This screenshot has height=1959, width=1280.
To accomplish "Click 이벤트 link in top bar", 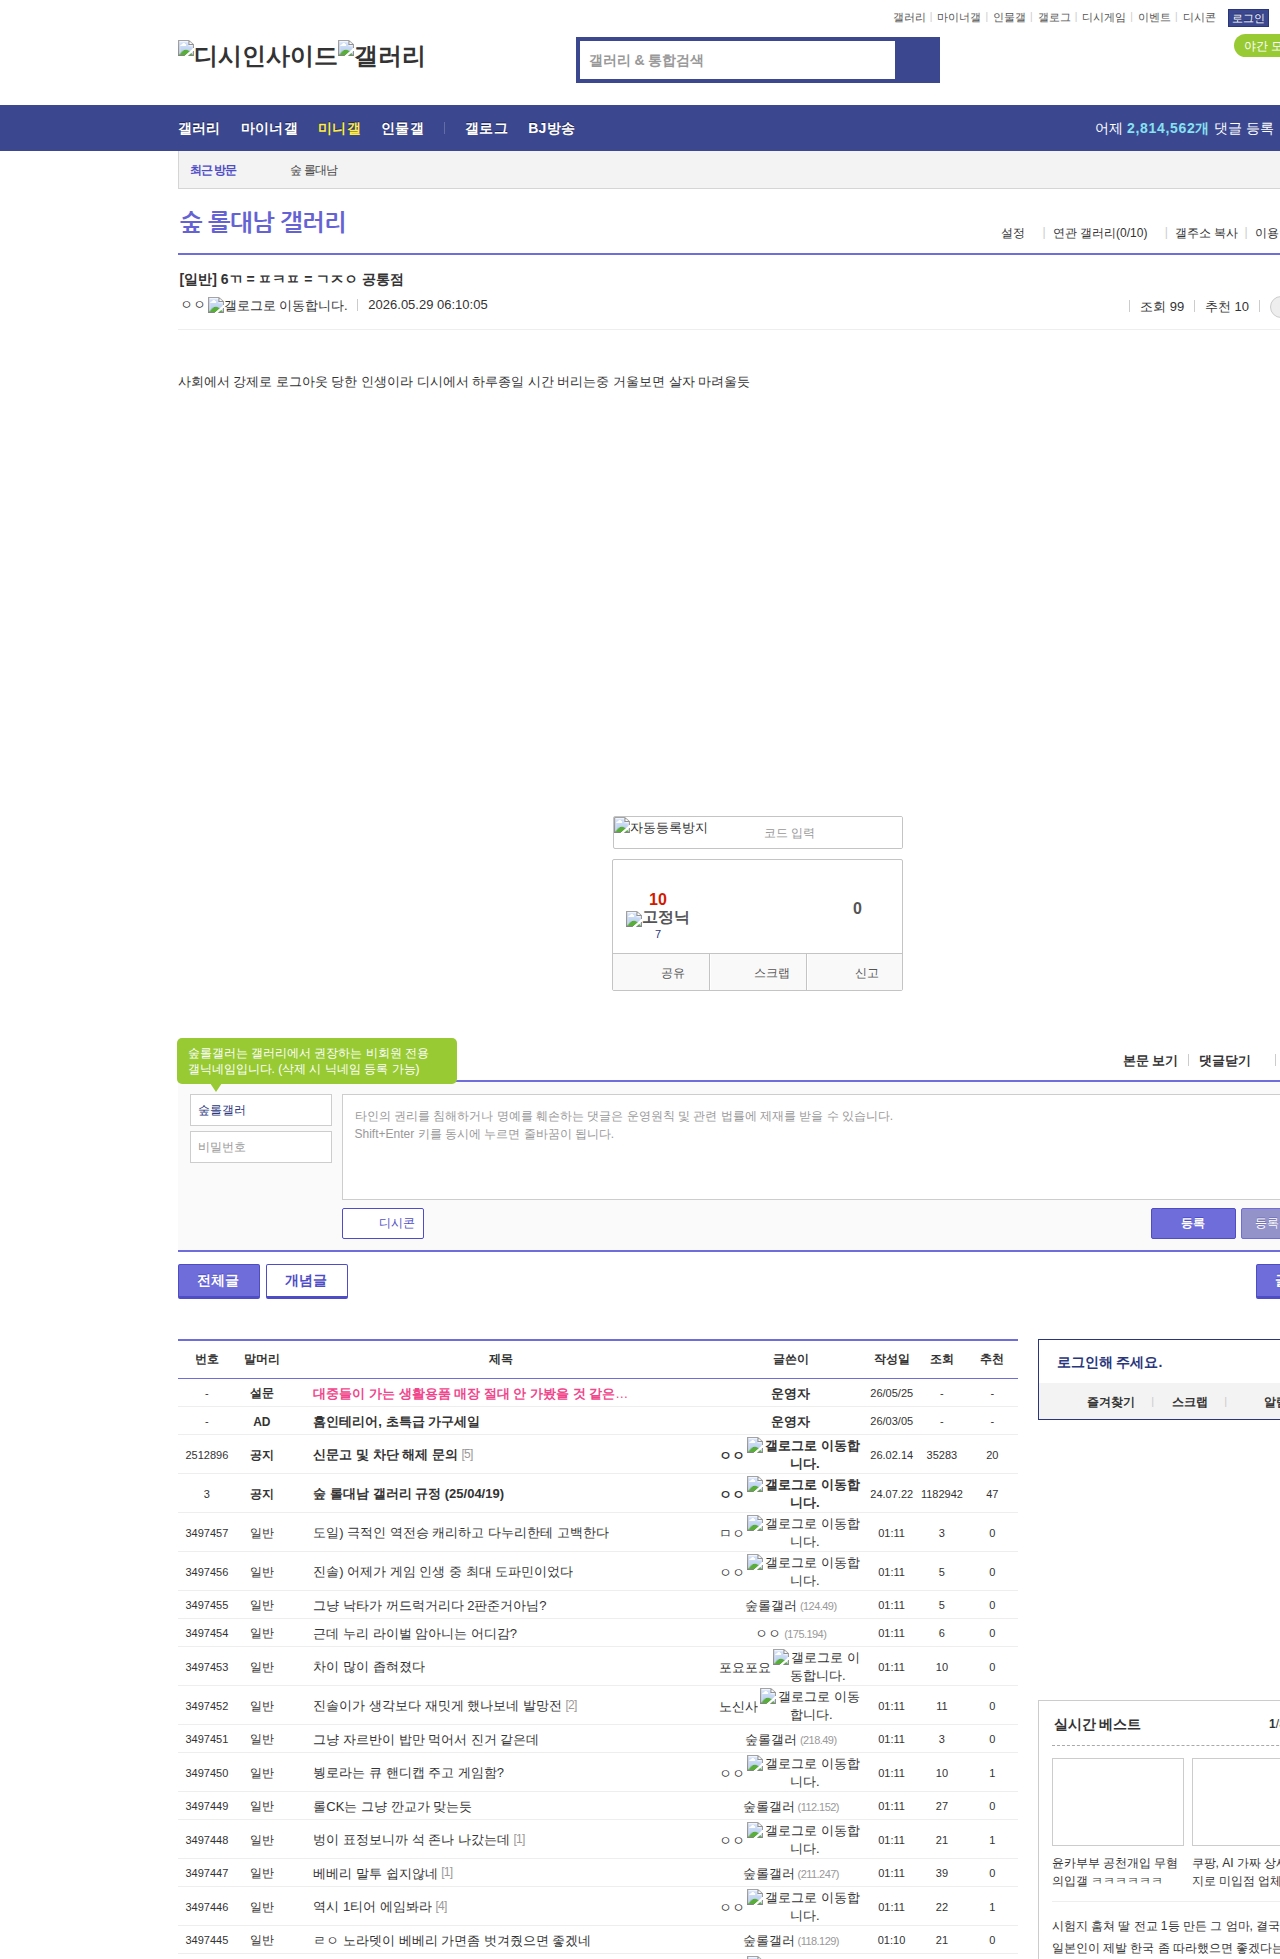I will pyautogui.click(x=1154, y=18).
